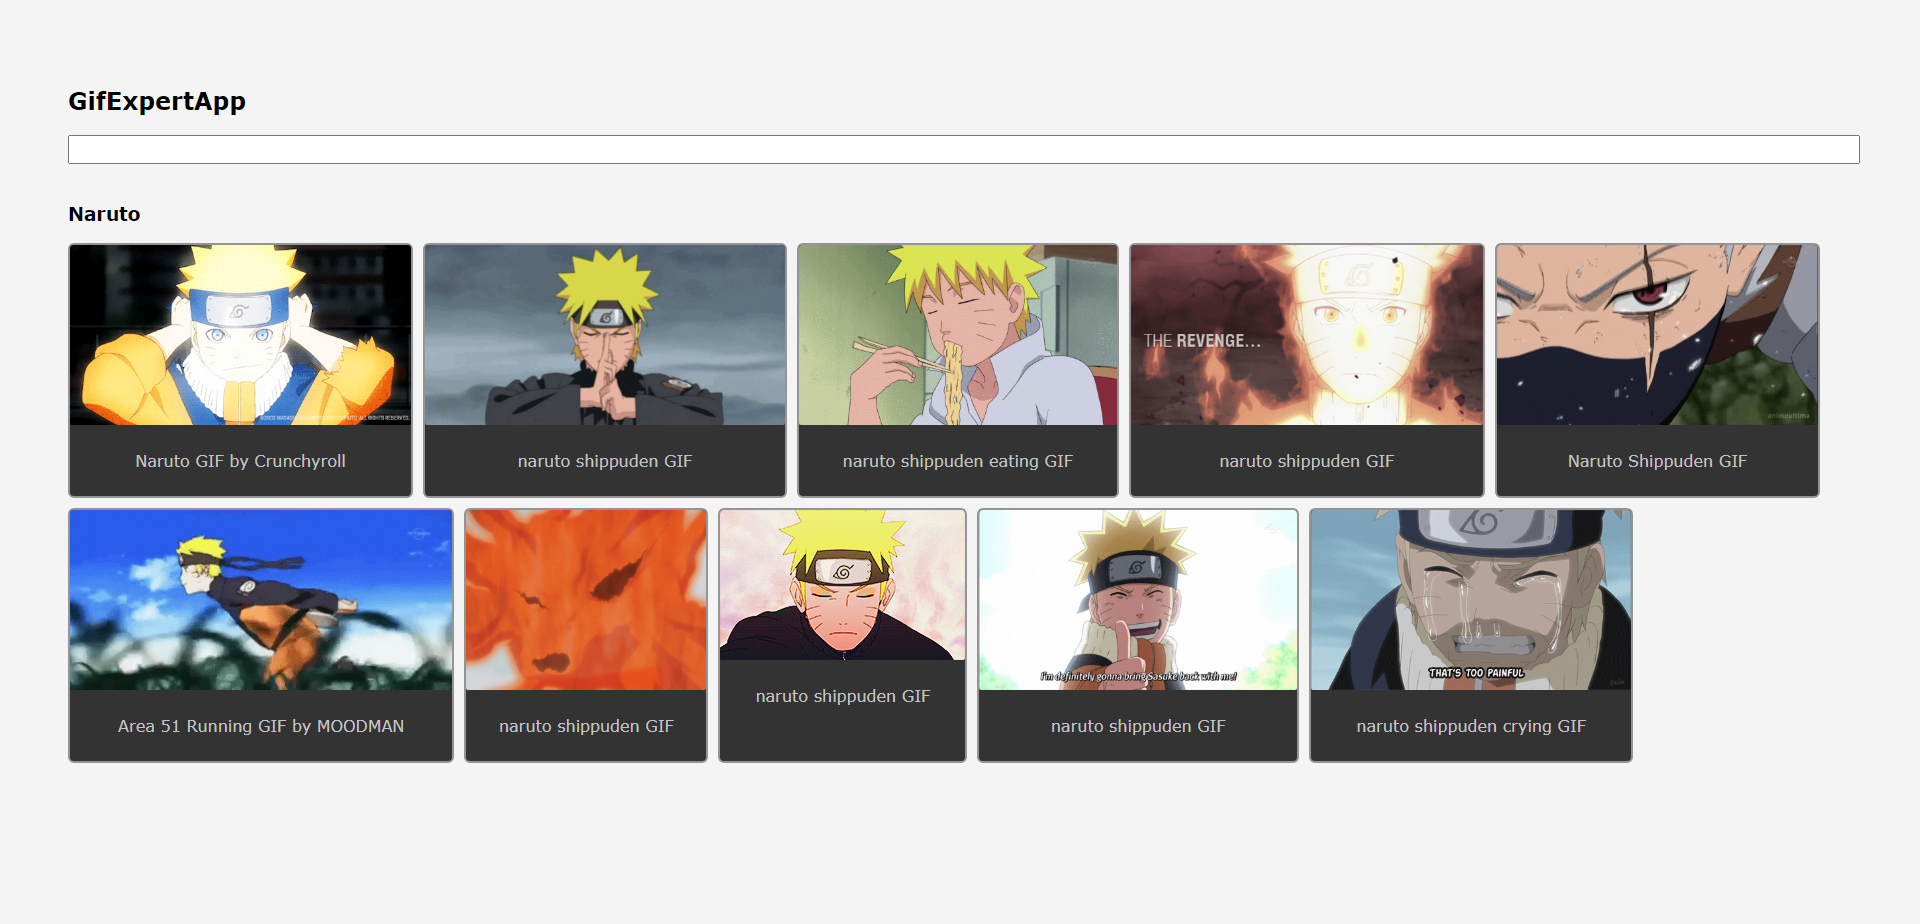This screenshot has width=1920, height=924.
Task: Click the 'Naruto Shippuden GIF' caption under Kakashi
Action: 1657,461
